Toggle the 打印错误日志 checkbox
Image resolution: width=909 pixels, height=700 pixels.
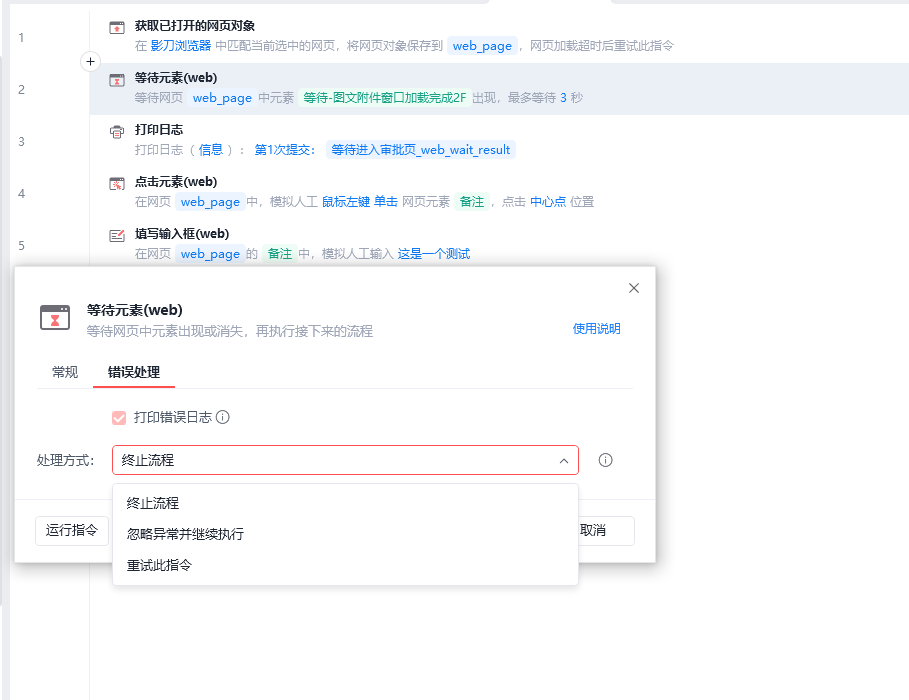point(119,418)
